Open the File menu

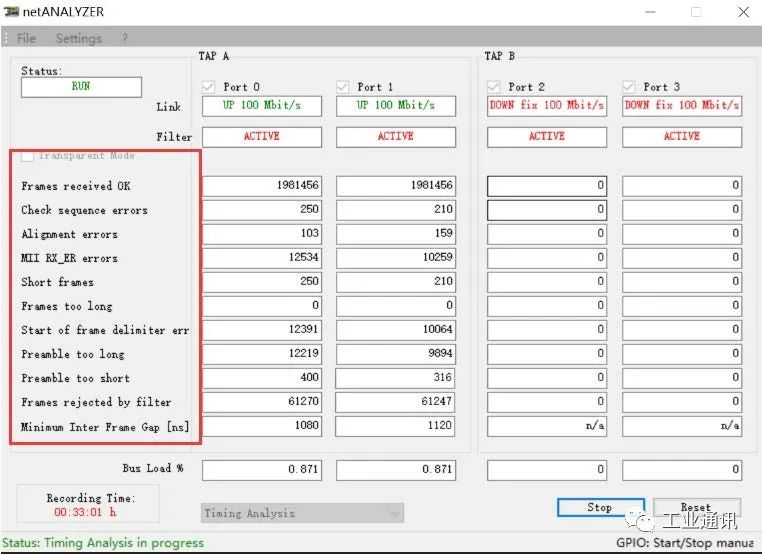[26, 38]
